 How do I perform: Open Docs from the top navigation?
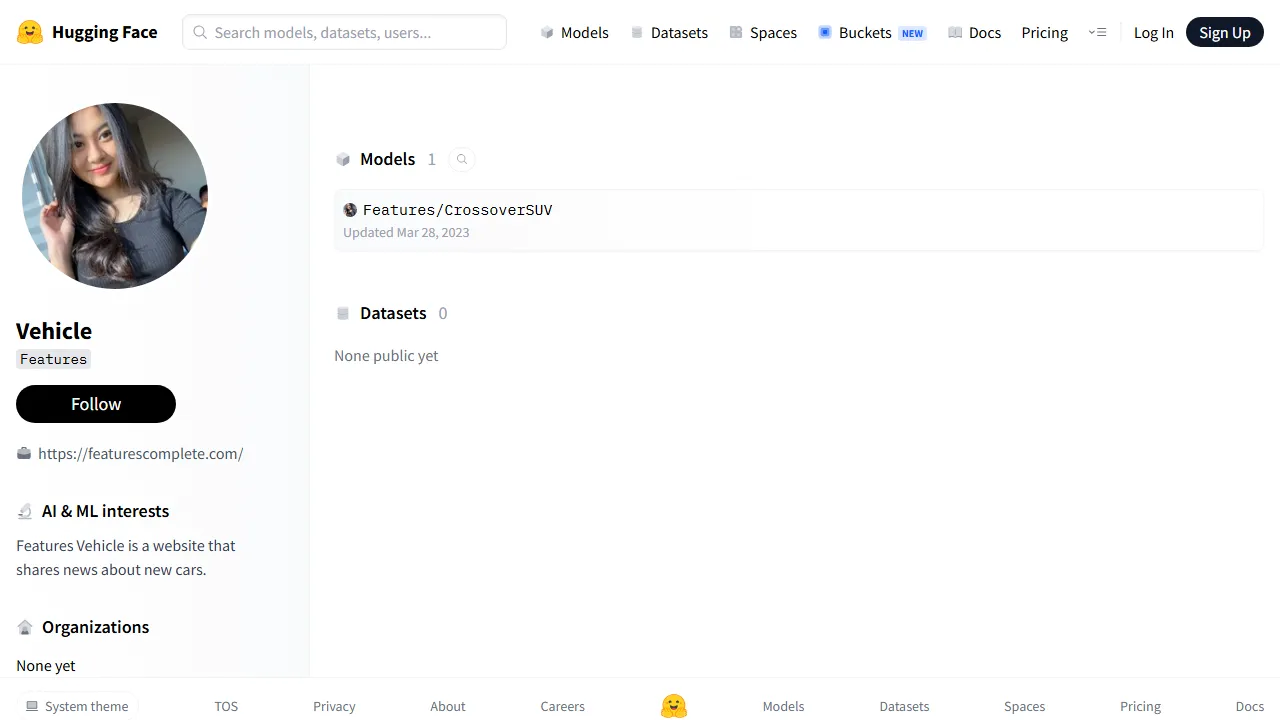click(x=974, y=33)
